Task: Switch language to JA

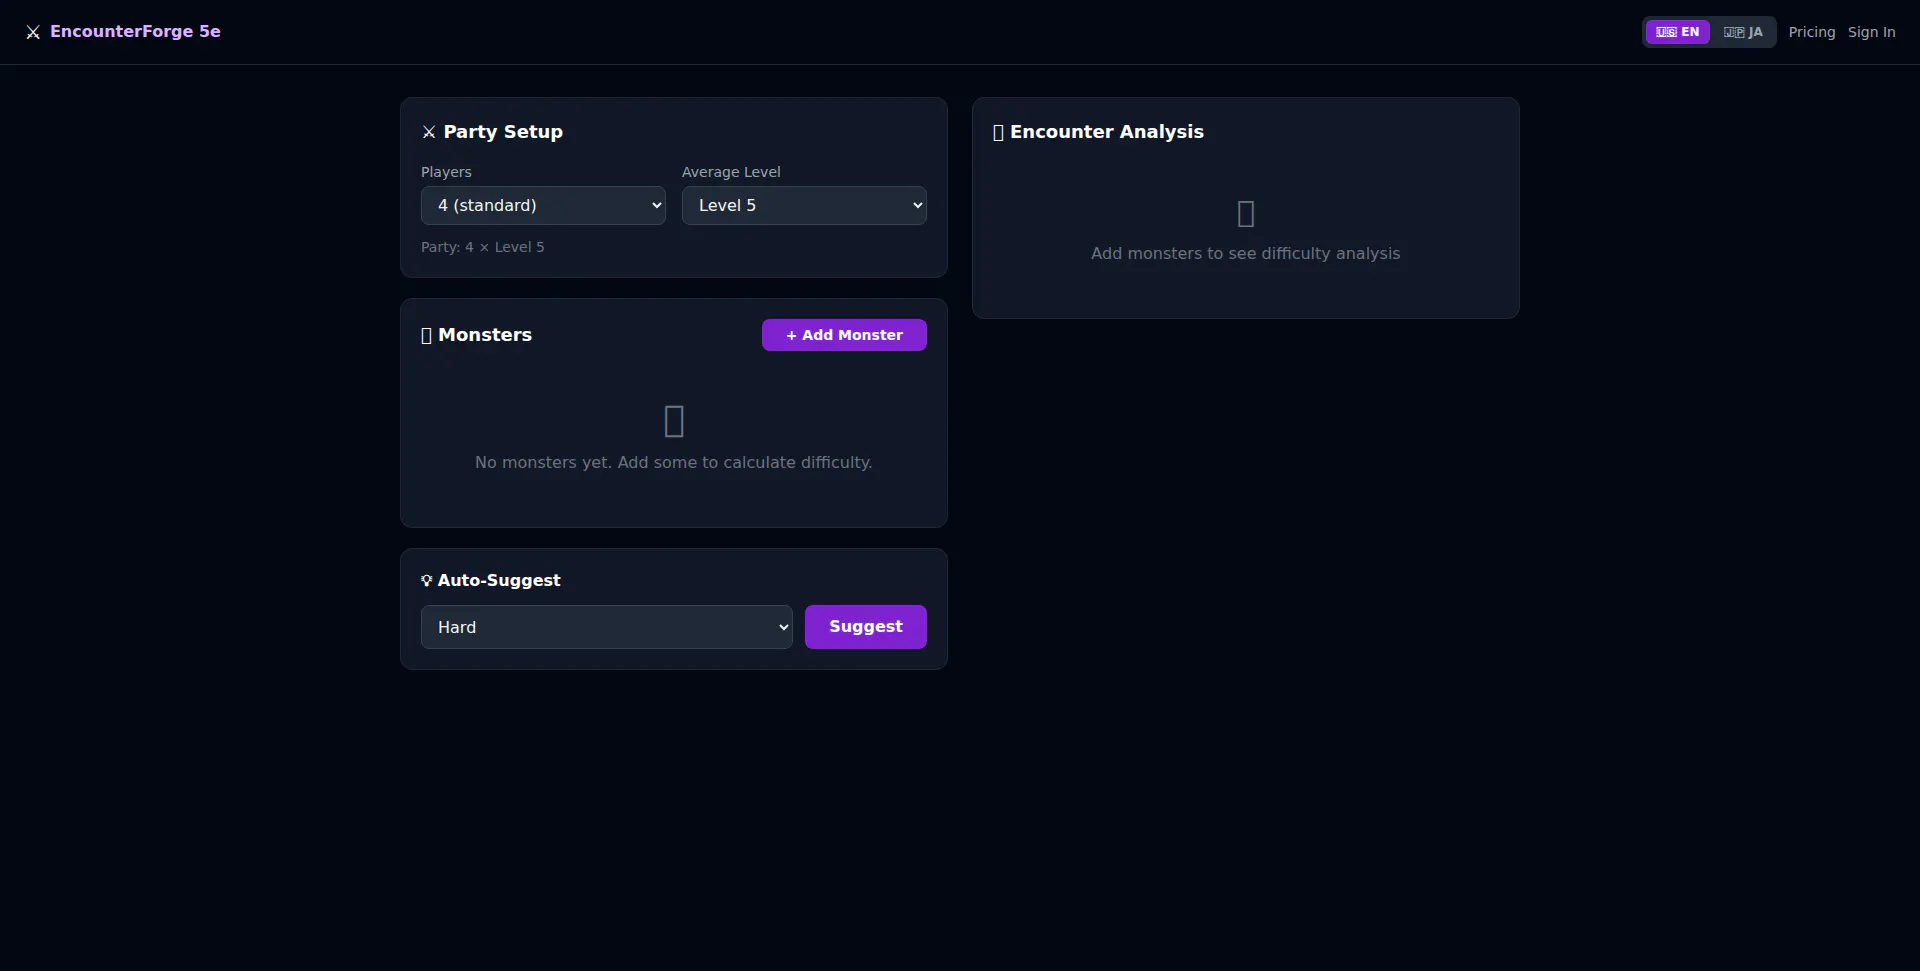Action: point(1743,32)
